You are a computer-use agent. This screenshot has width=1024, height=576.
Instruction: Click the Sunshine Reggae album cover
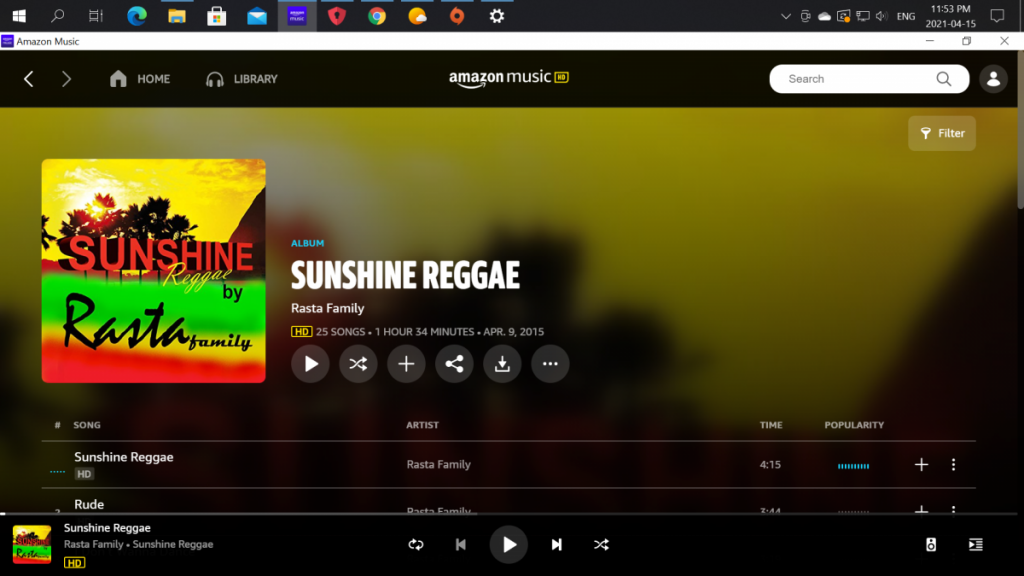(153, 271)
